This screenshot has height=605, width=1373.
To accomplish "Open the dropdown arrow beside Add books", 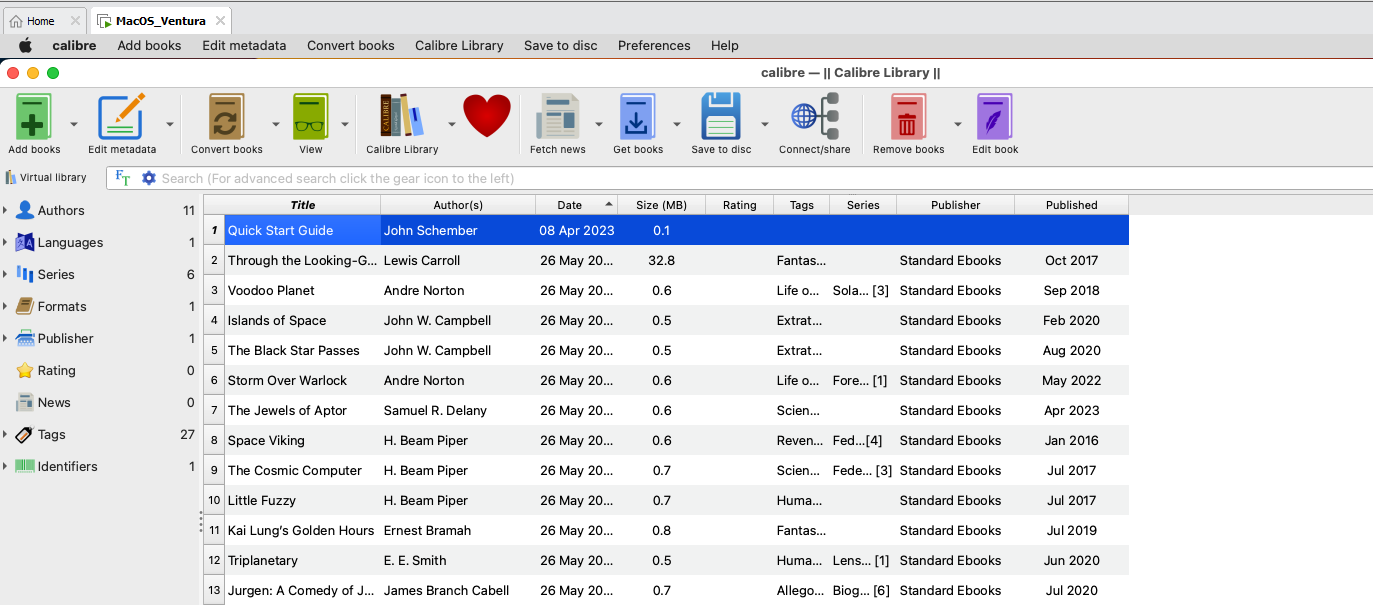I will [74, 125].
